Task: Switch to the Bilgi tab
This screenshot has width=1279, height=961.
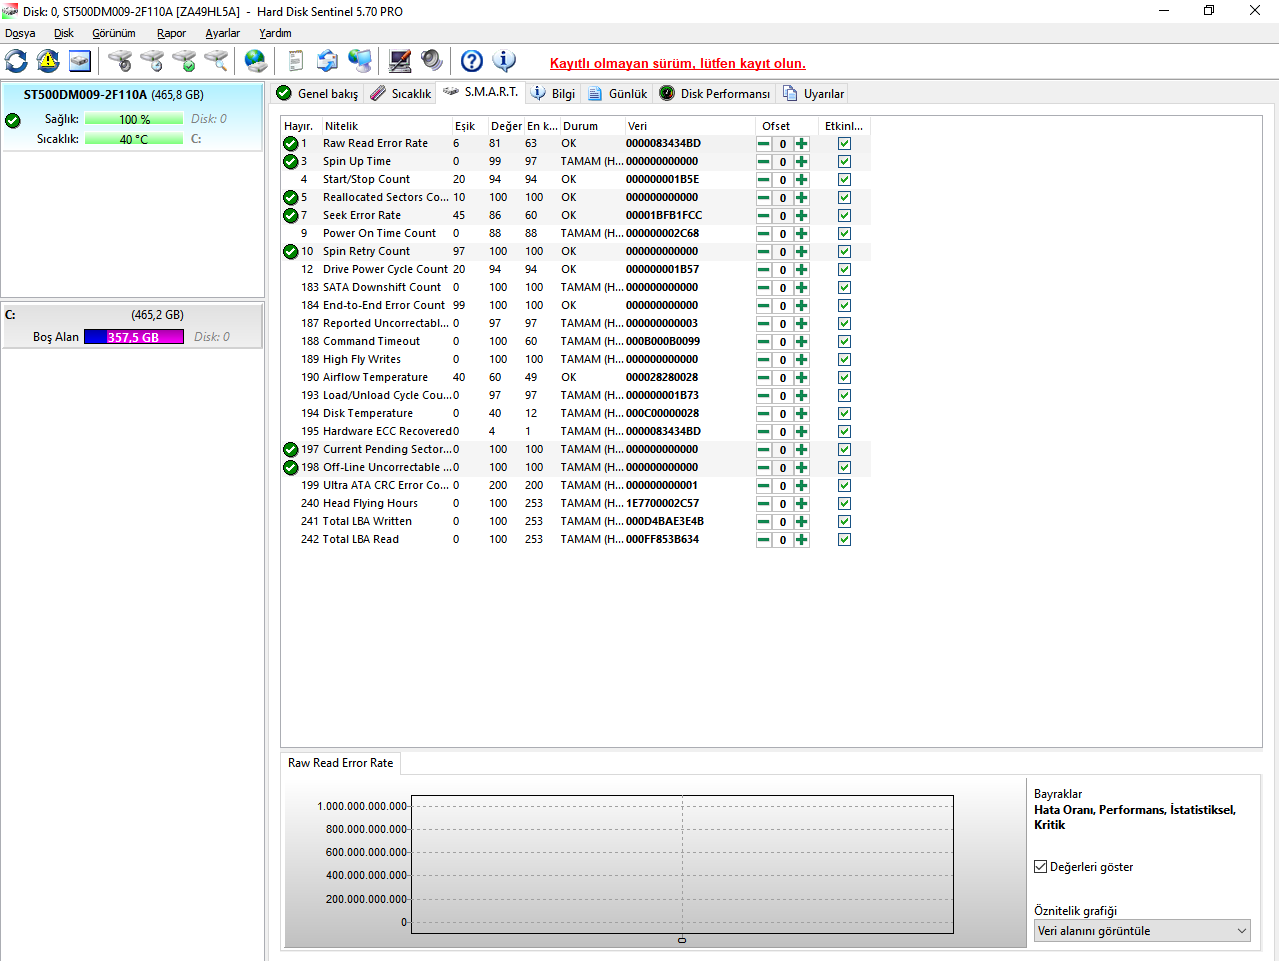Action: coord(553,93)
